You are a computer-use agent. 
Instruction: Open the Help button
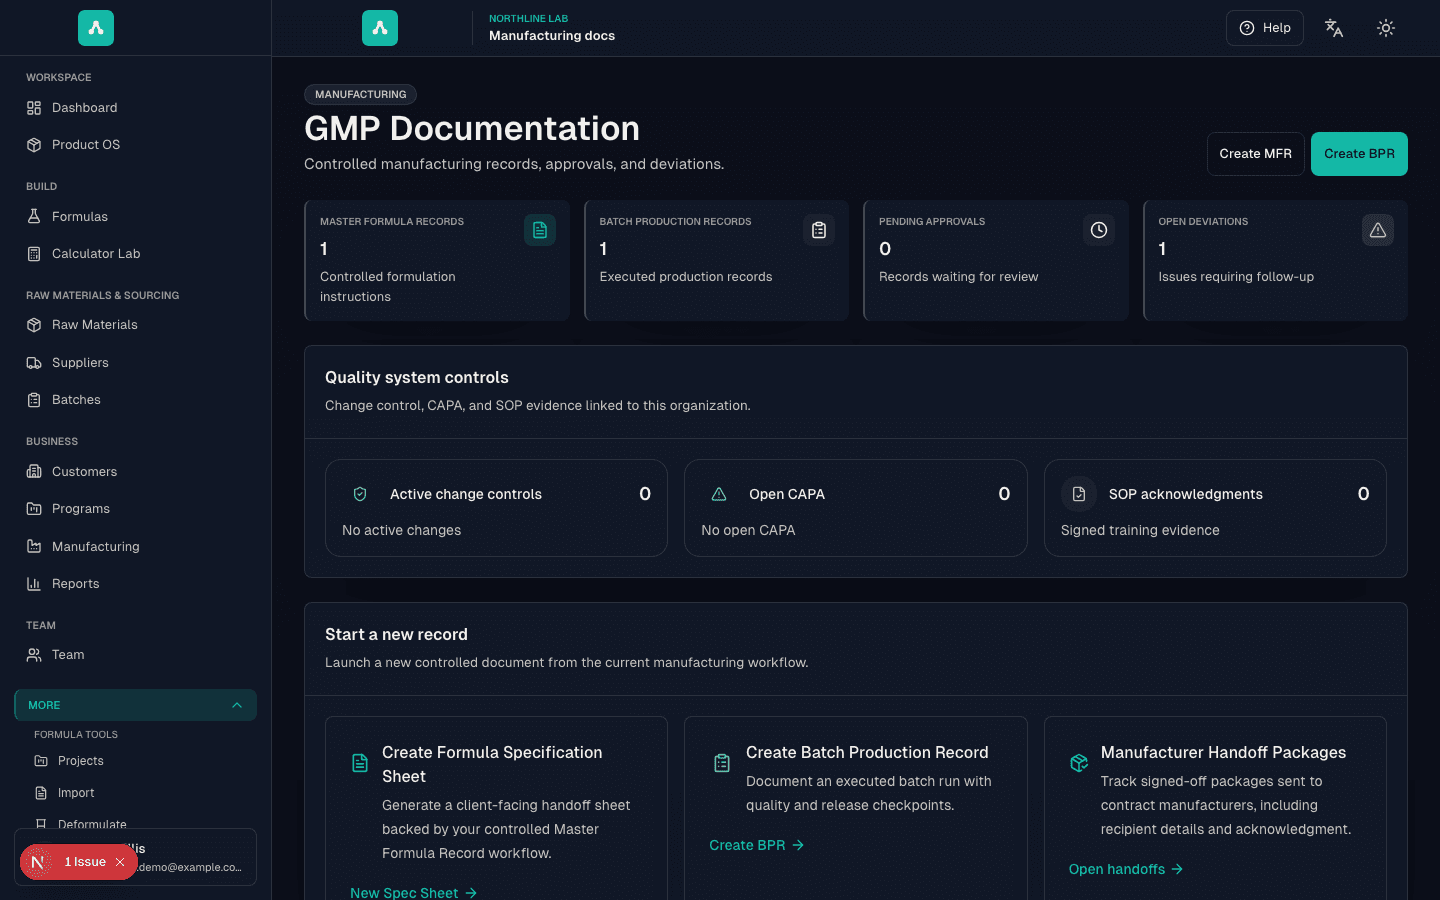click(x=1265, y=28)
